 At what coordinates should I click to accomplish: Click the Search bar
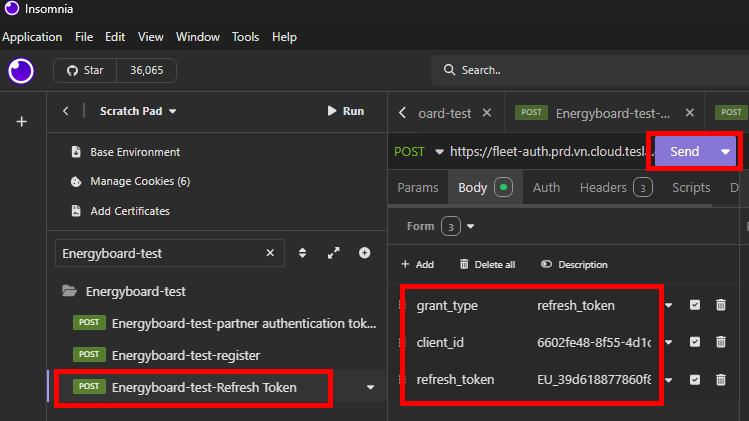(590, 70)
